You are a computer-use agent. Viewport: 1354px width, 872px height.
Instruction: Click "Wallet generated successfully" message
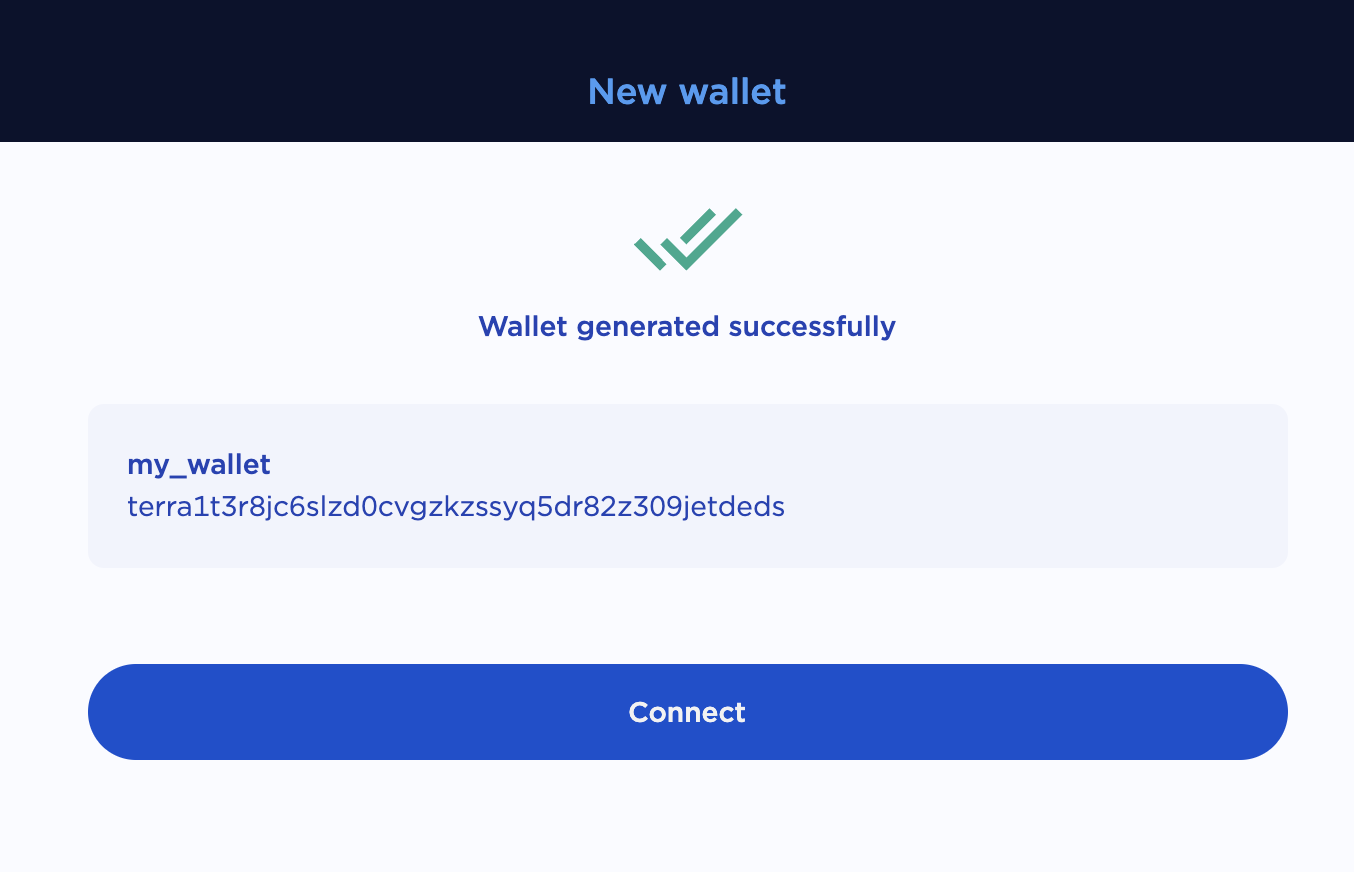(687, 326)
